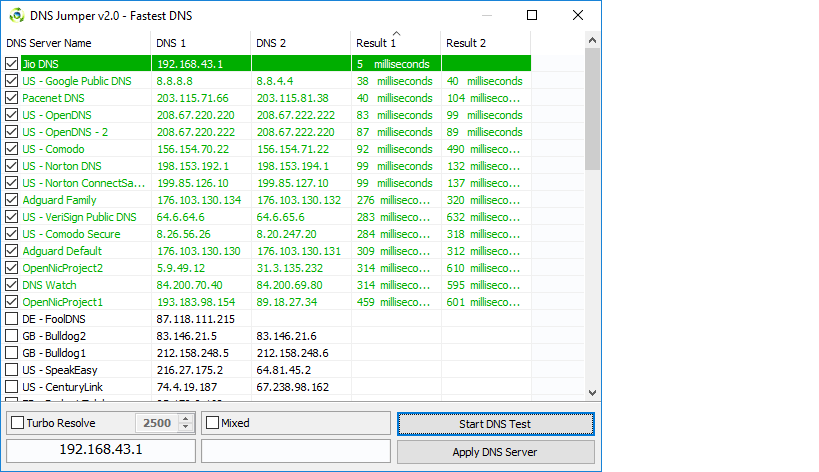Screen dimensions: 819x472
Task: Select the OpenNicProject2 row name
Action: tap(62, 268)
